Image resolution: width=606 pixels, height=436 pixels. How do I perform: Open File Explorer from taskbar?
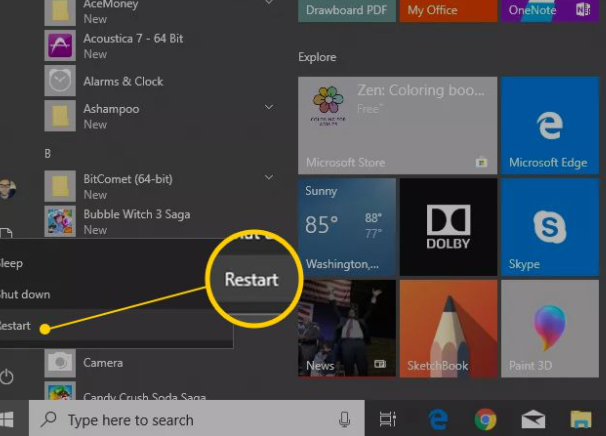coord(581,420)
